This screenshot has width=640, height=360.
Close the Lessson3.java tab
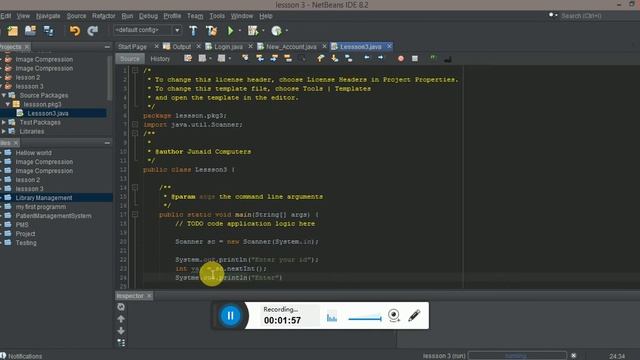pos(389,47)
